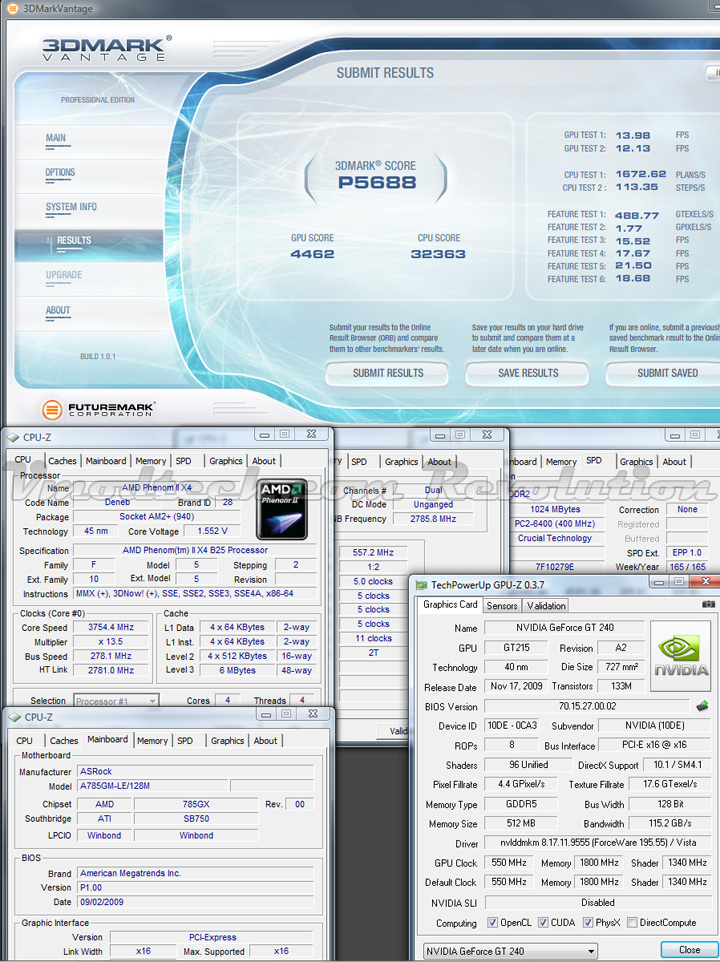
Task: Click the GPU-Z Name field NVIDIA GeForce GT 240
Action: click(564, 628)
